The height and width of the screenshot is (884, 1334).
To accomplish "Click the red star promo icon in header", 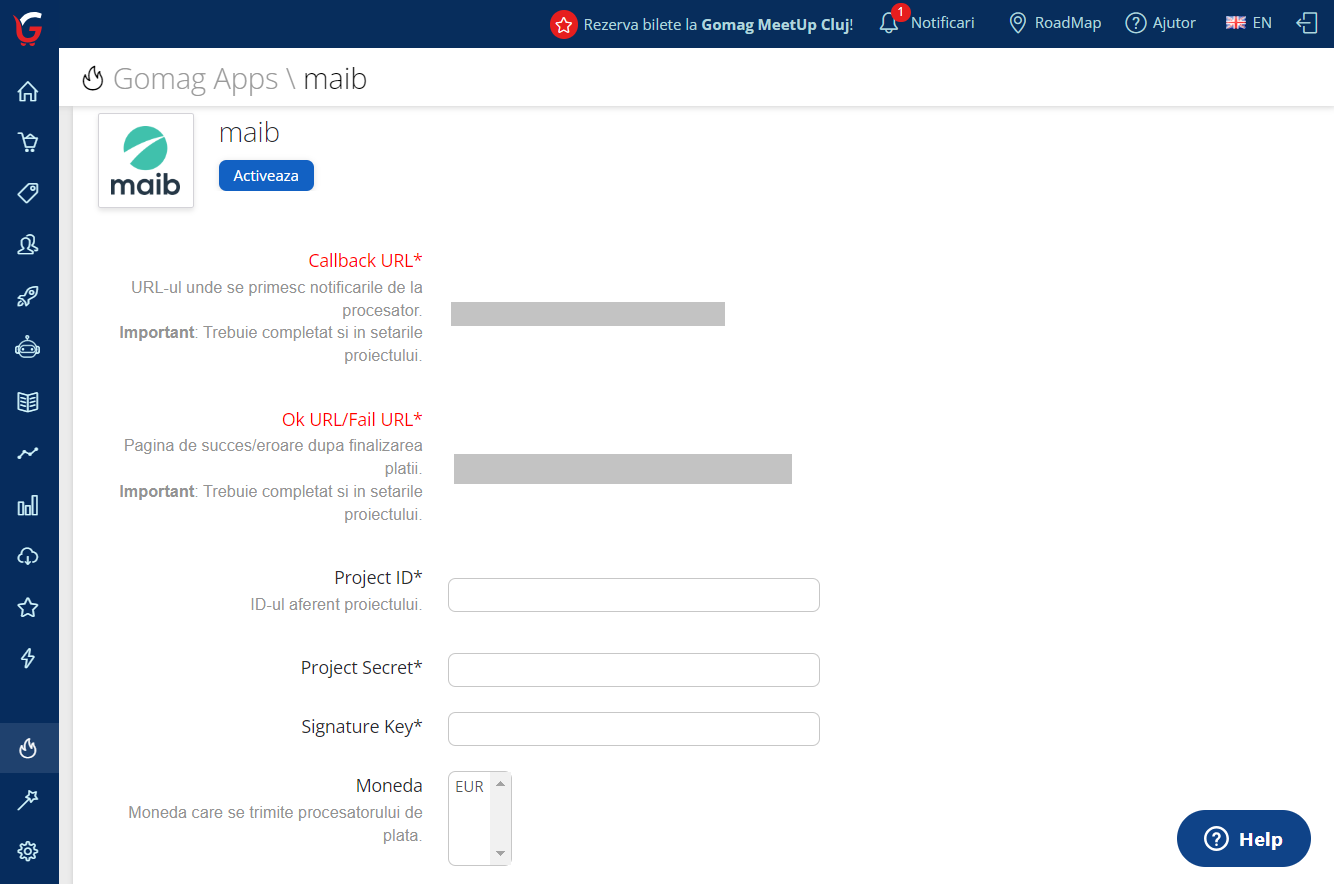I will coord(564,24).
